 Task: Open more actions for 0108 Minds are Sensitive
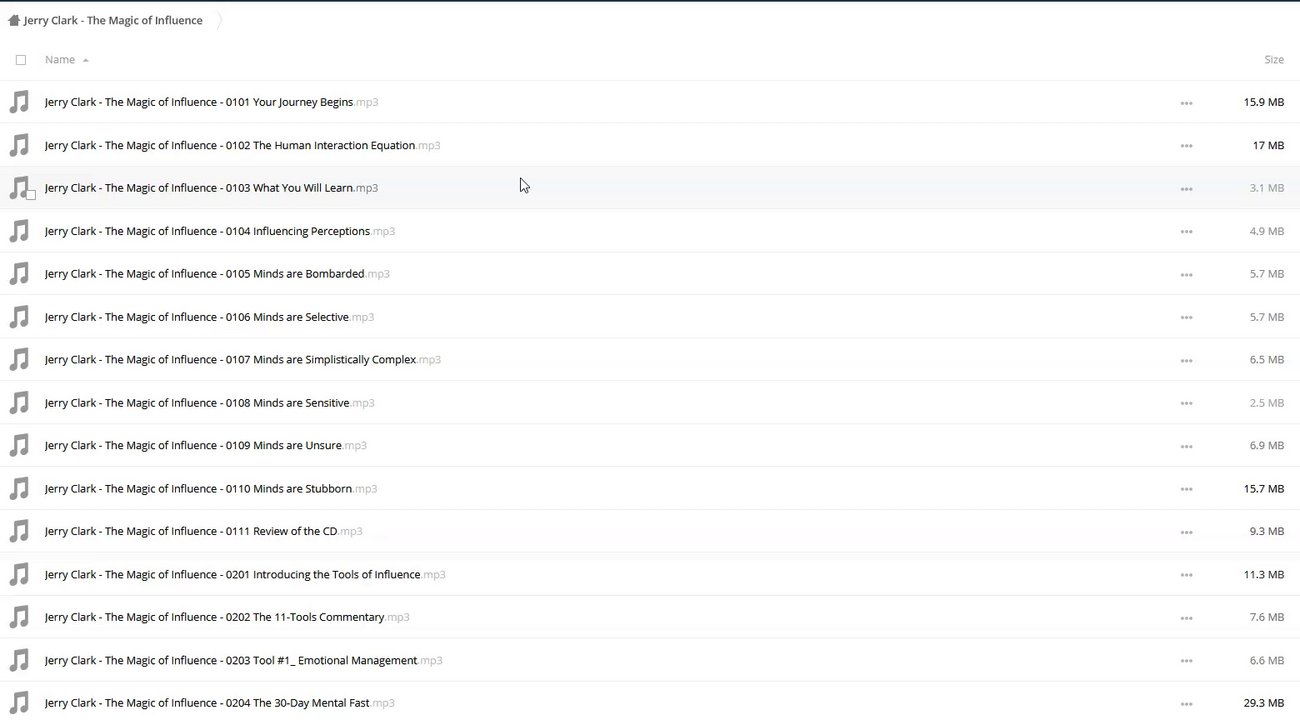tap(1186, 404)
